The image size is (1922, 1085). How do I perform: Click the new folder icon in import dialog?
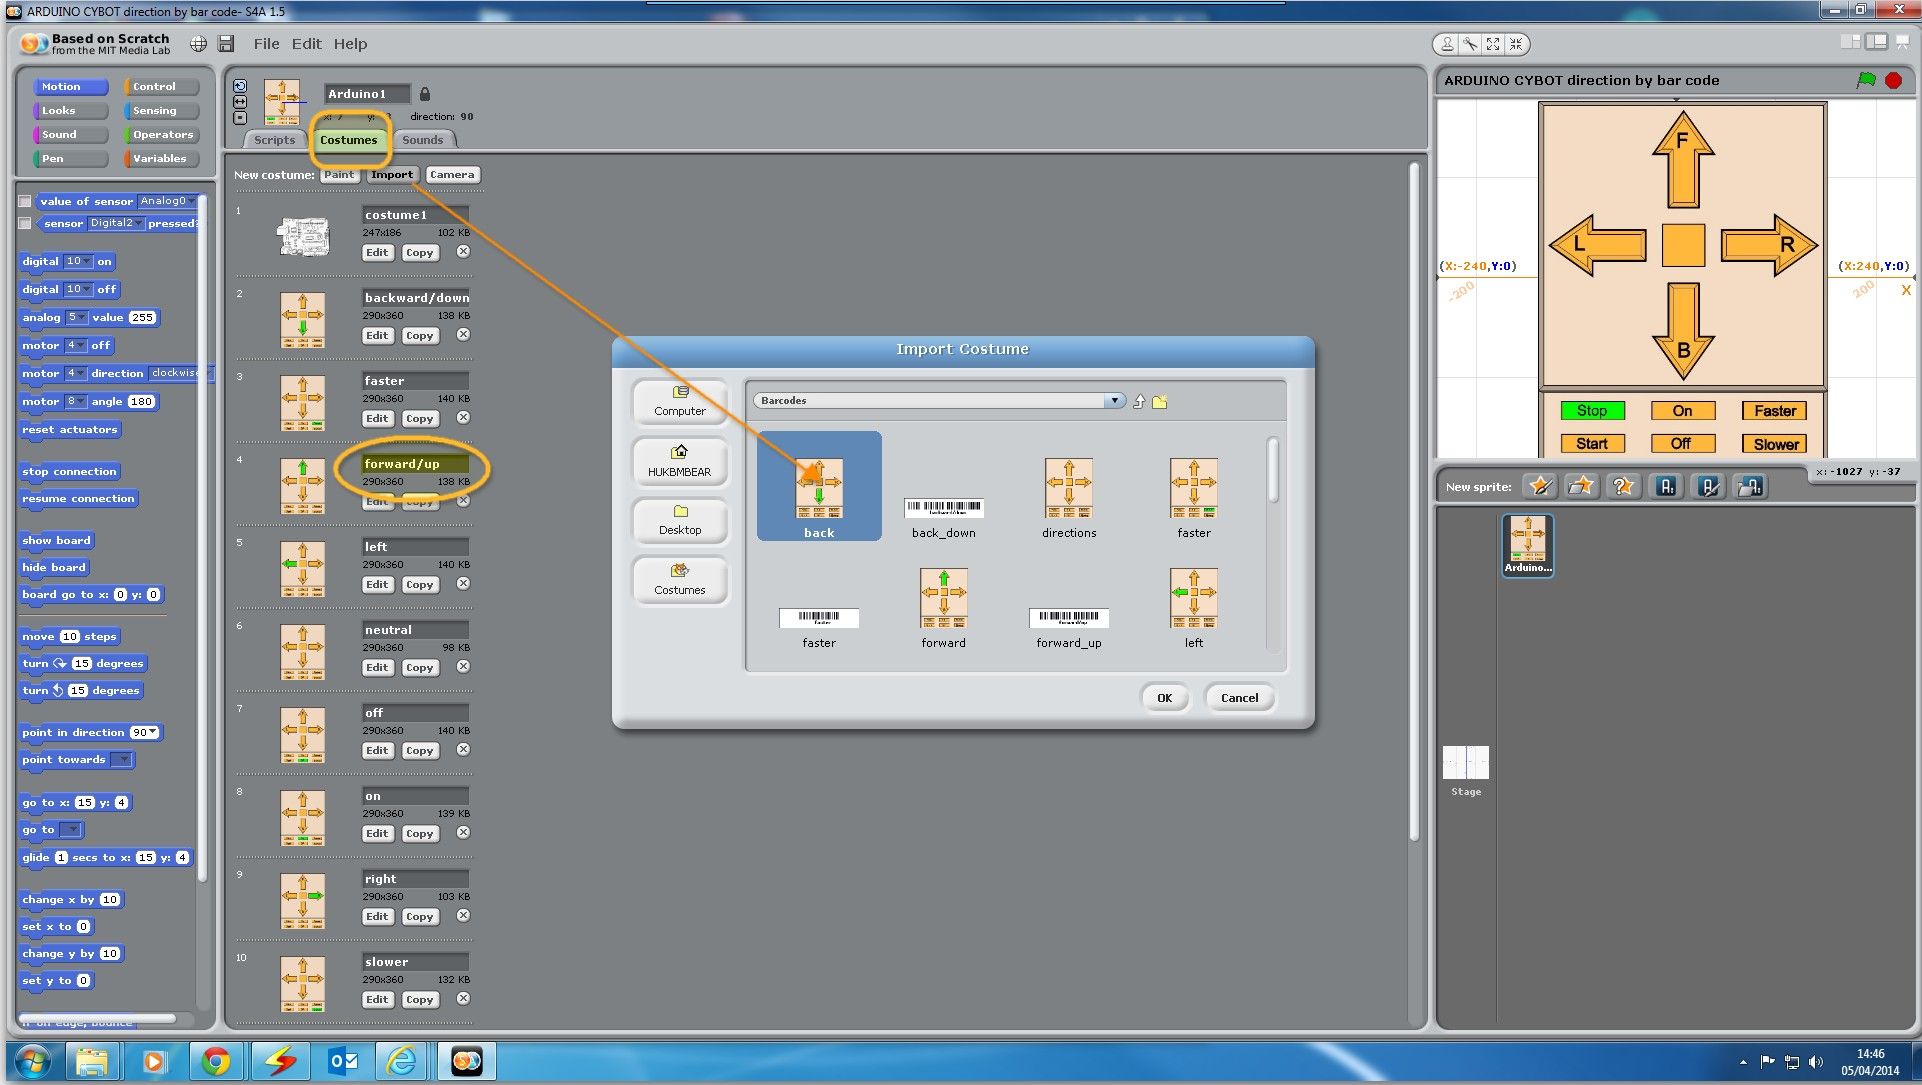pos(1160,402)
